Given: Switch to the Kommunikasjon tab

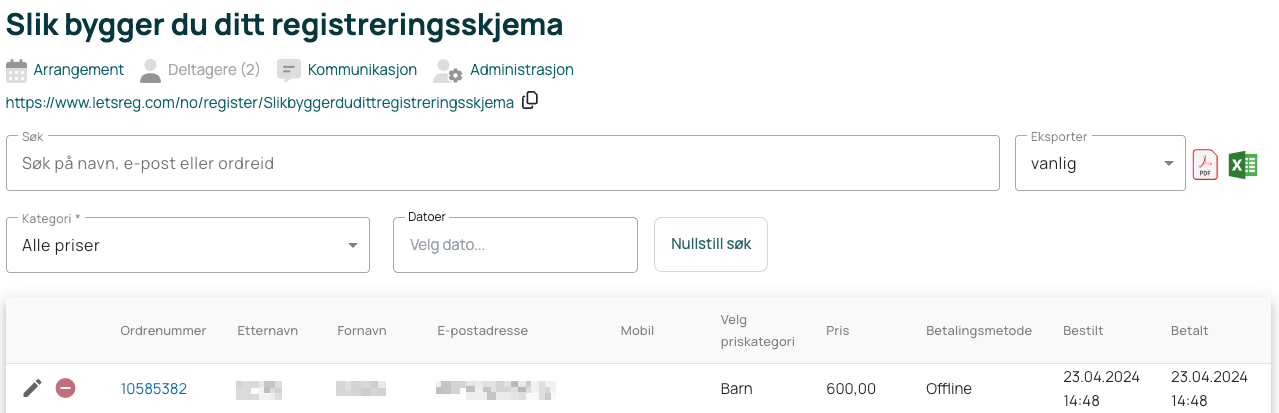Looking at the screenshot, I should click(362, 70).
